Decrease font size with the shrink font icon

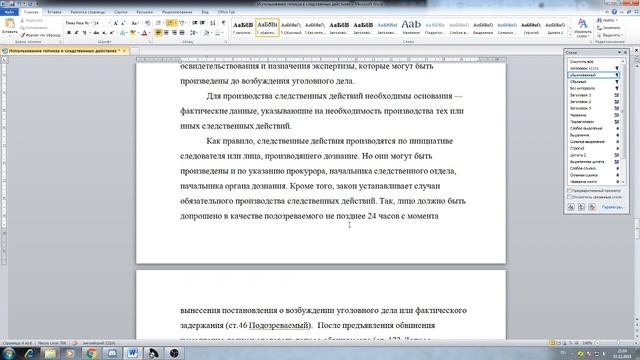pos(123,23)
